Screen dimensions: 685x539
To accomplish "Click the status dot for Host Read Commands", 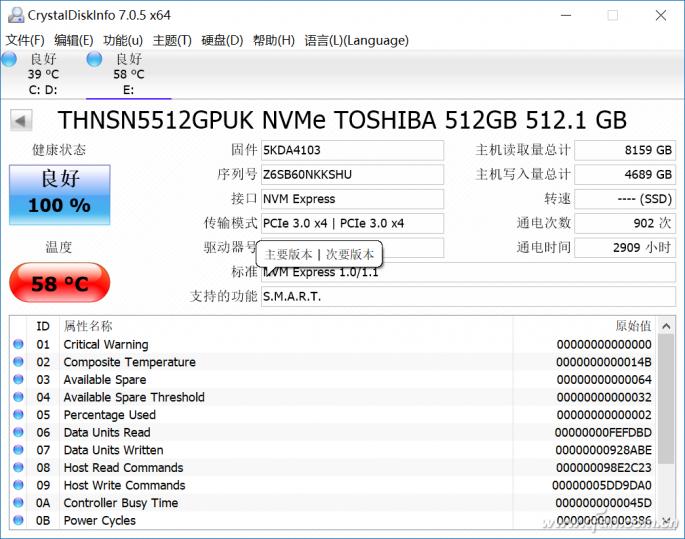I will point(18,467).
